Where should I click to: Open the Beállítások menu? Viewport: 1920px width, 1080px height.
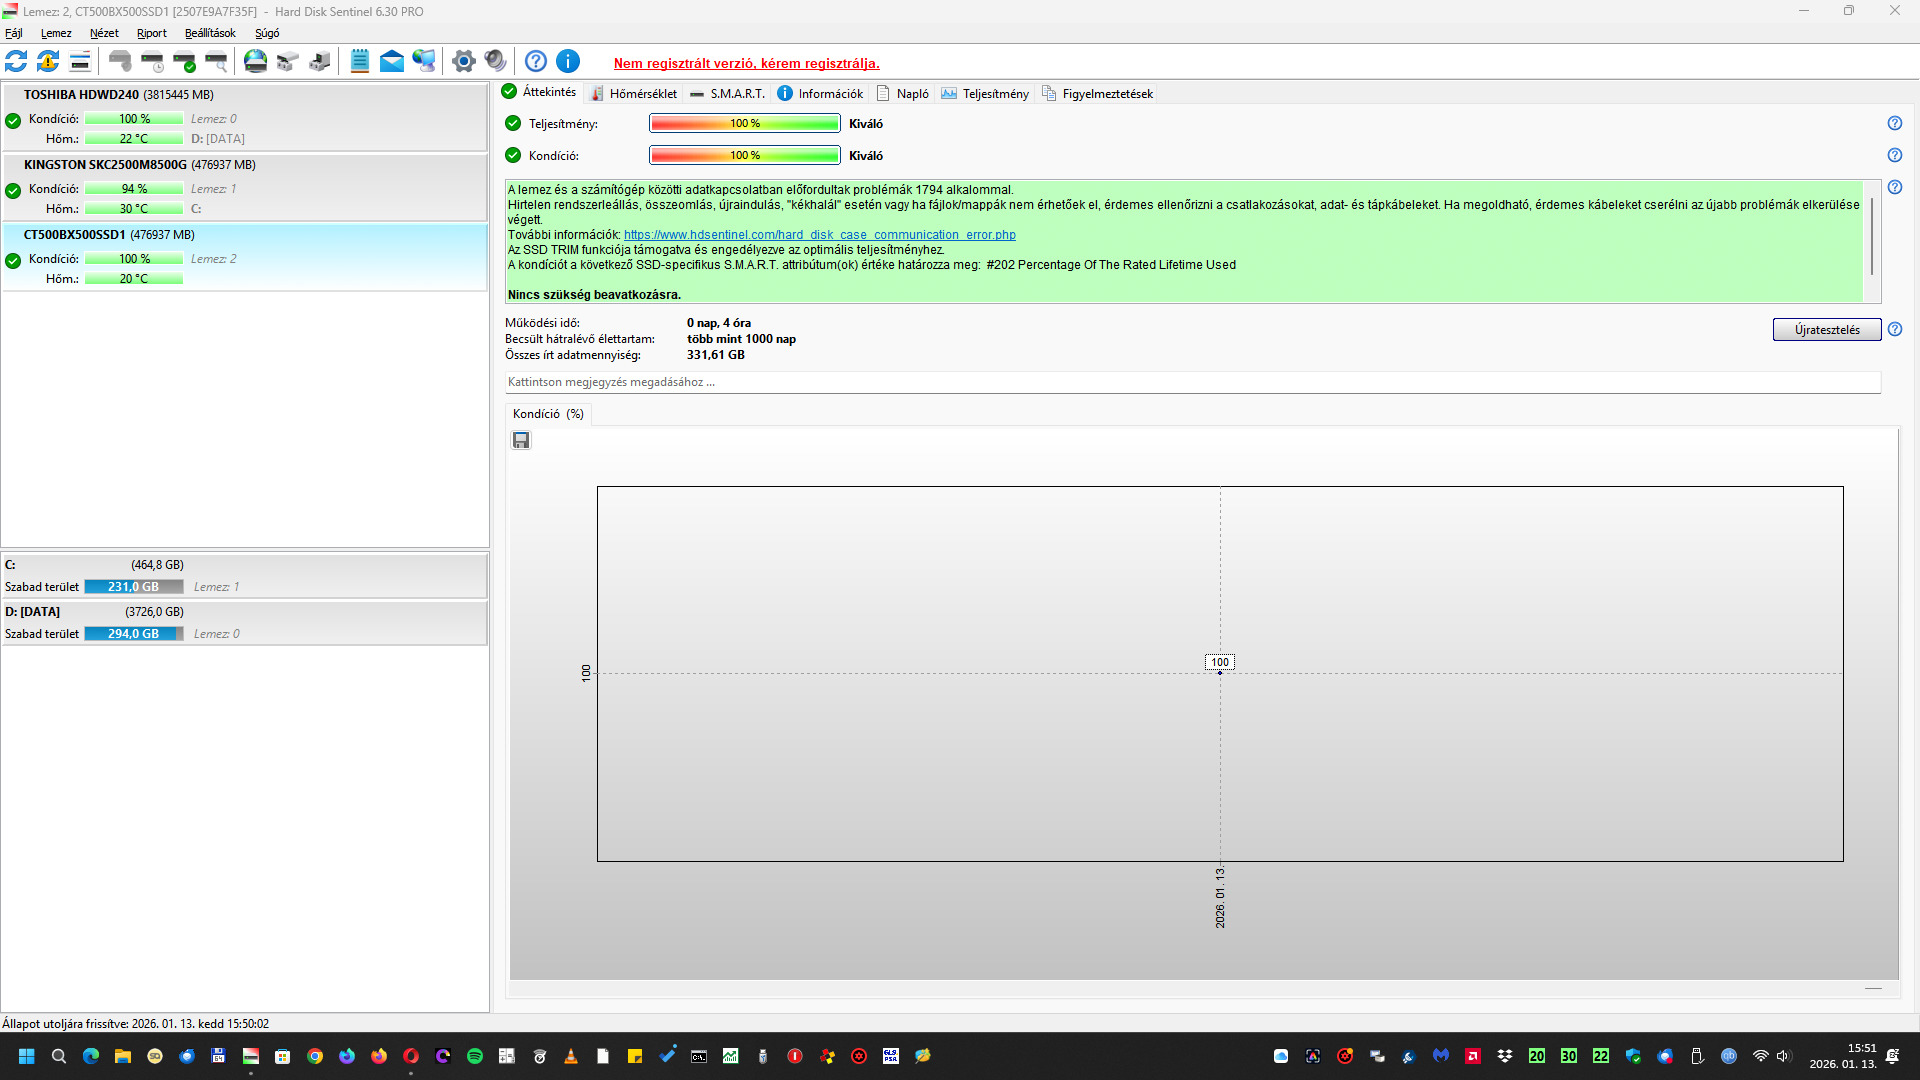pos(210,33)
